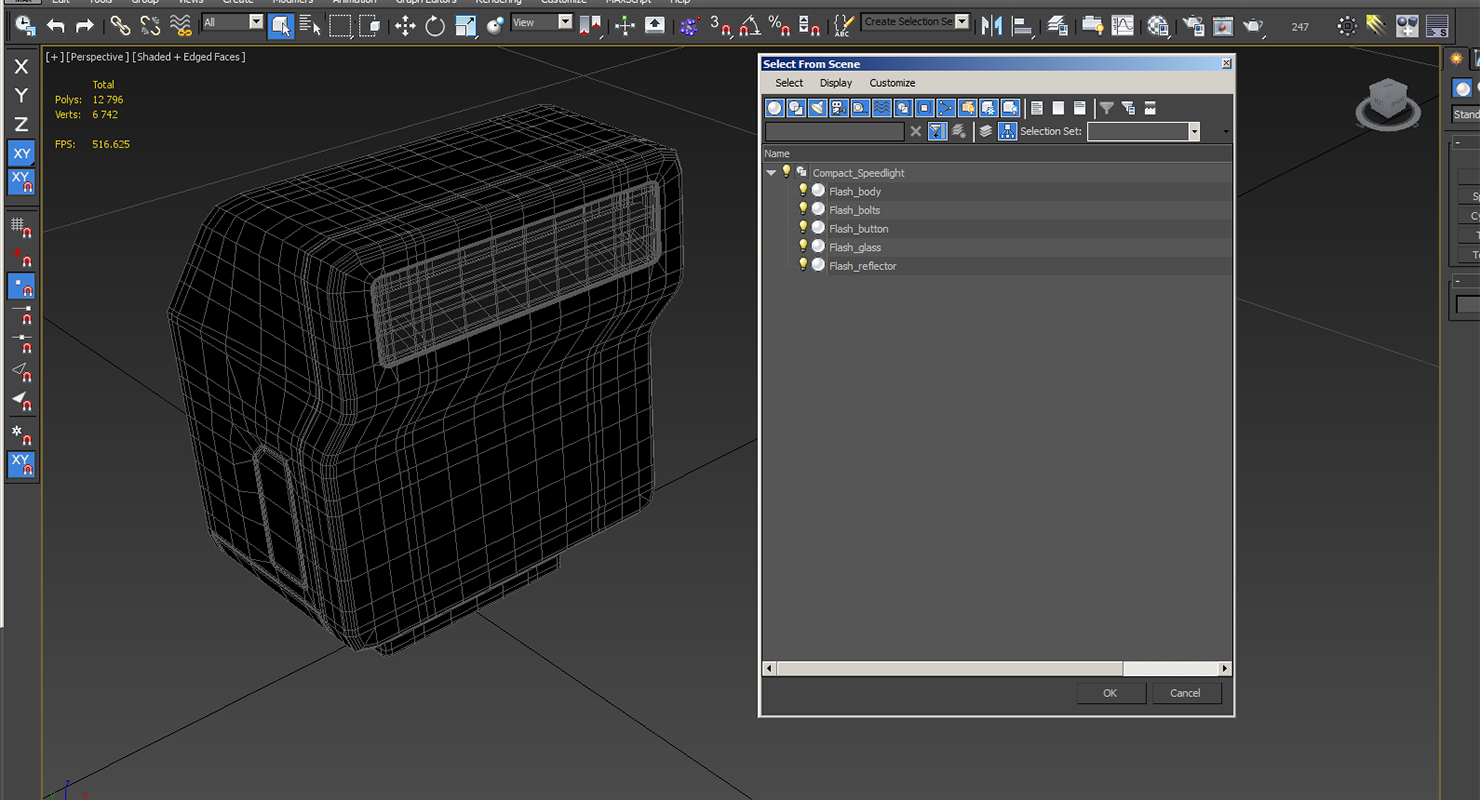Open the Rendered Frame Window icon
The height and width of the screenshot is (800, 1480).
pos(1223,25)
